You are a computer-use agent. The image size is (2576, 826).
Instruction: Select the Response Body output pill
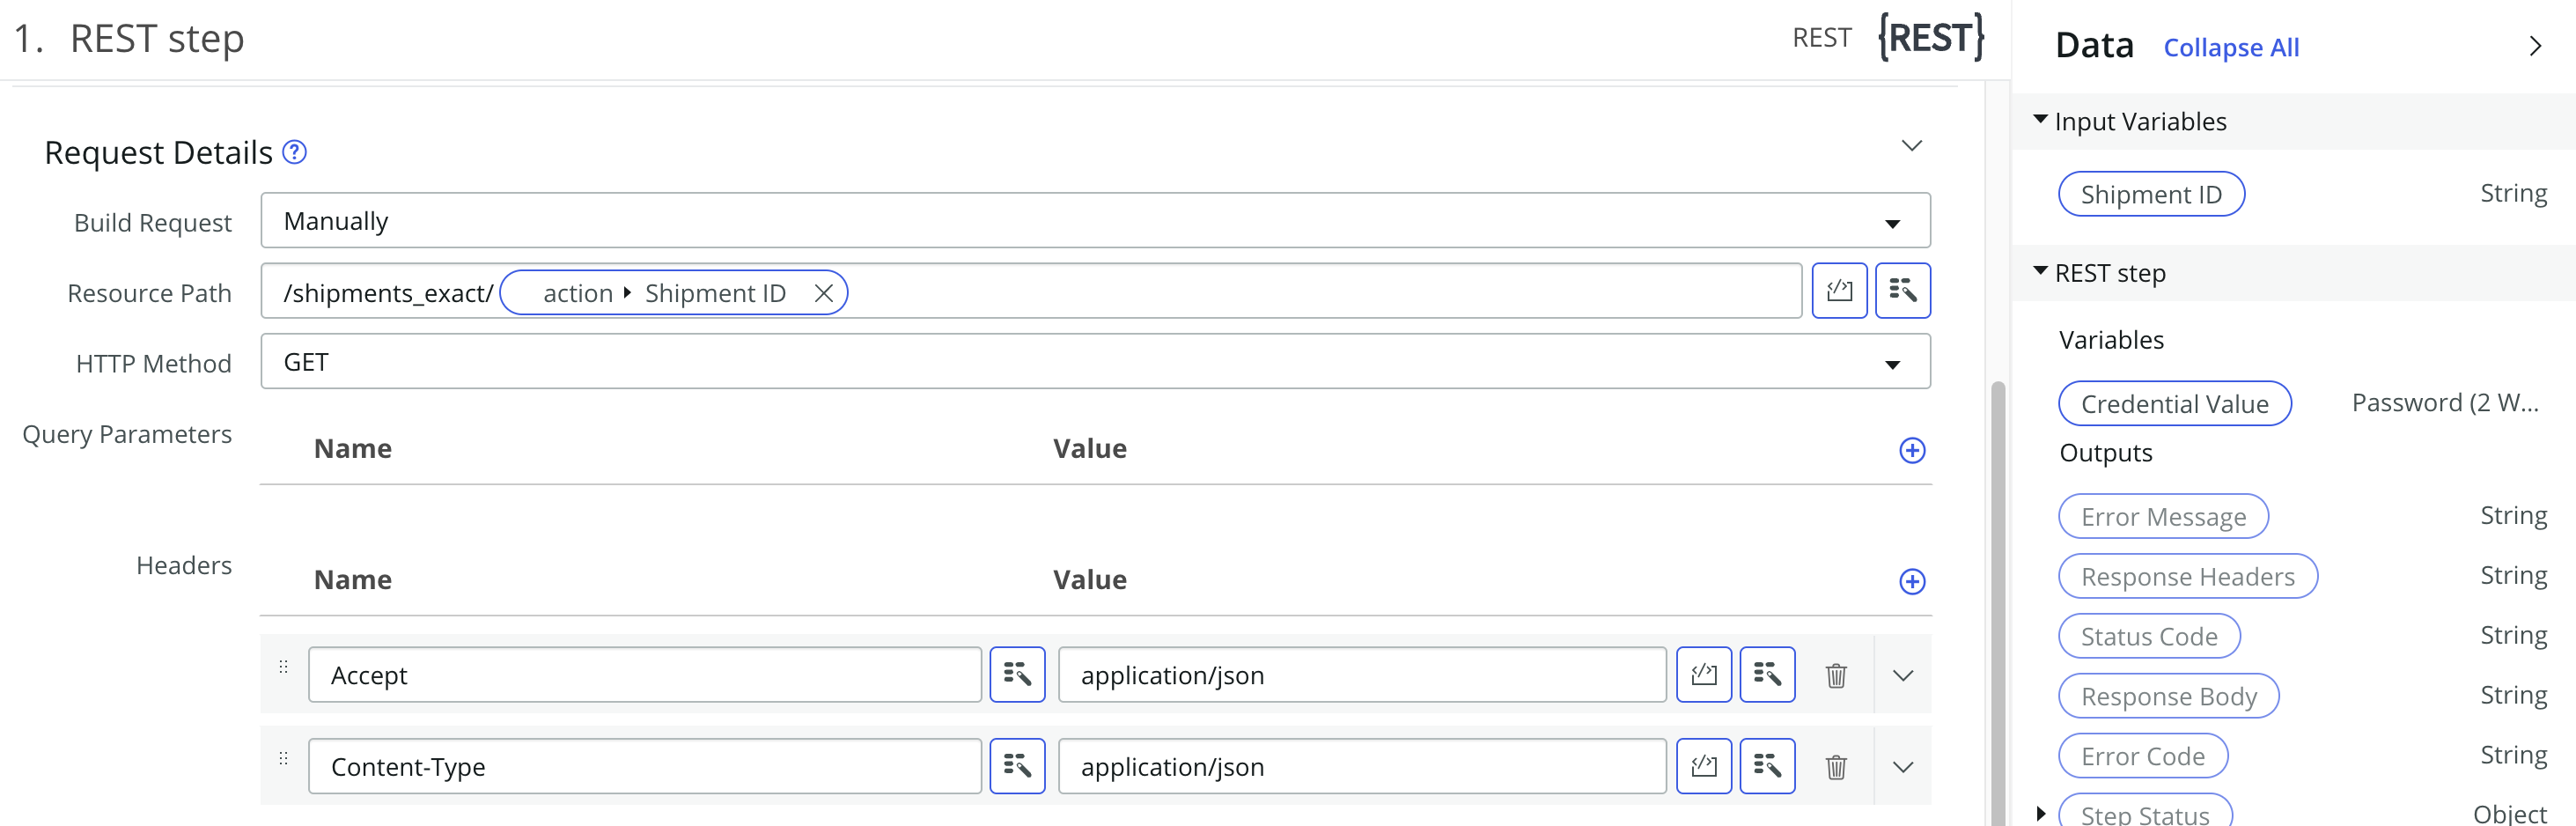click(x=2168, y=697)
